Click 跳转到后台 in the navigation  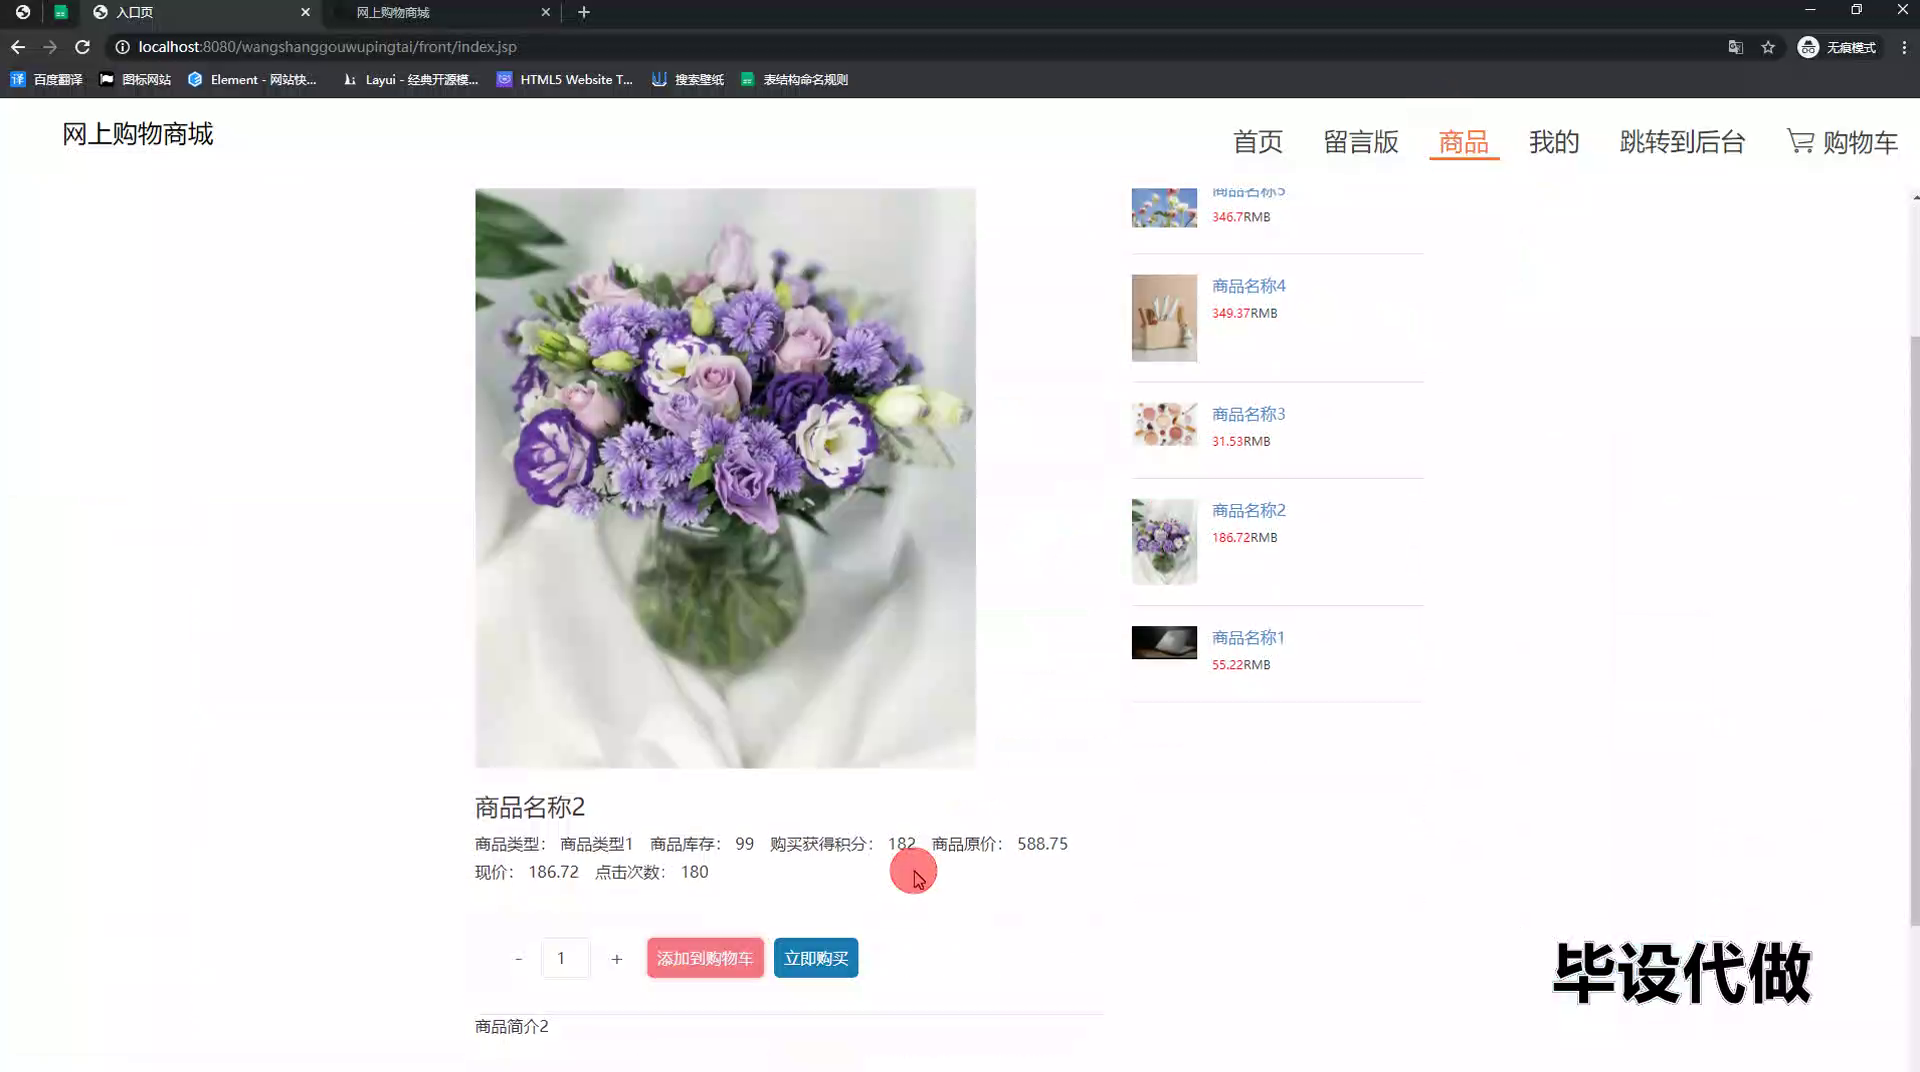pyautogui.click(x=1682, y=141)
